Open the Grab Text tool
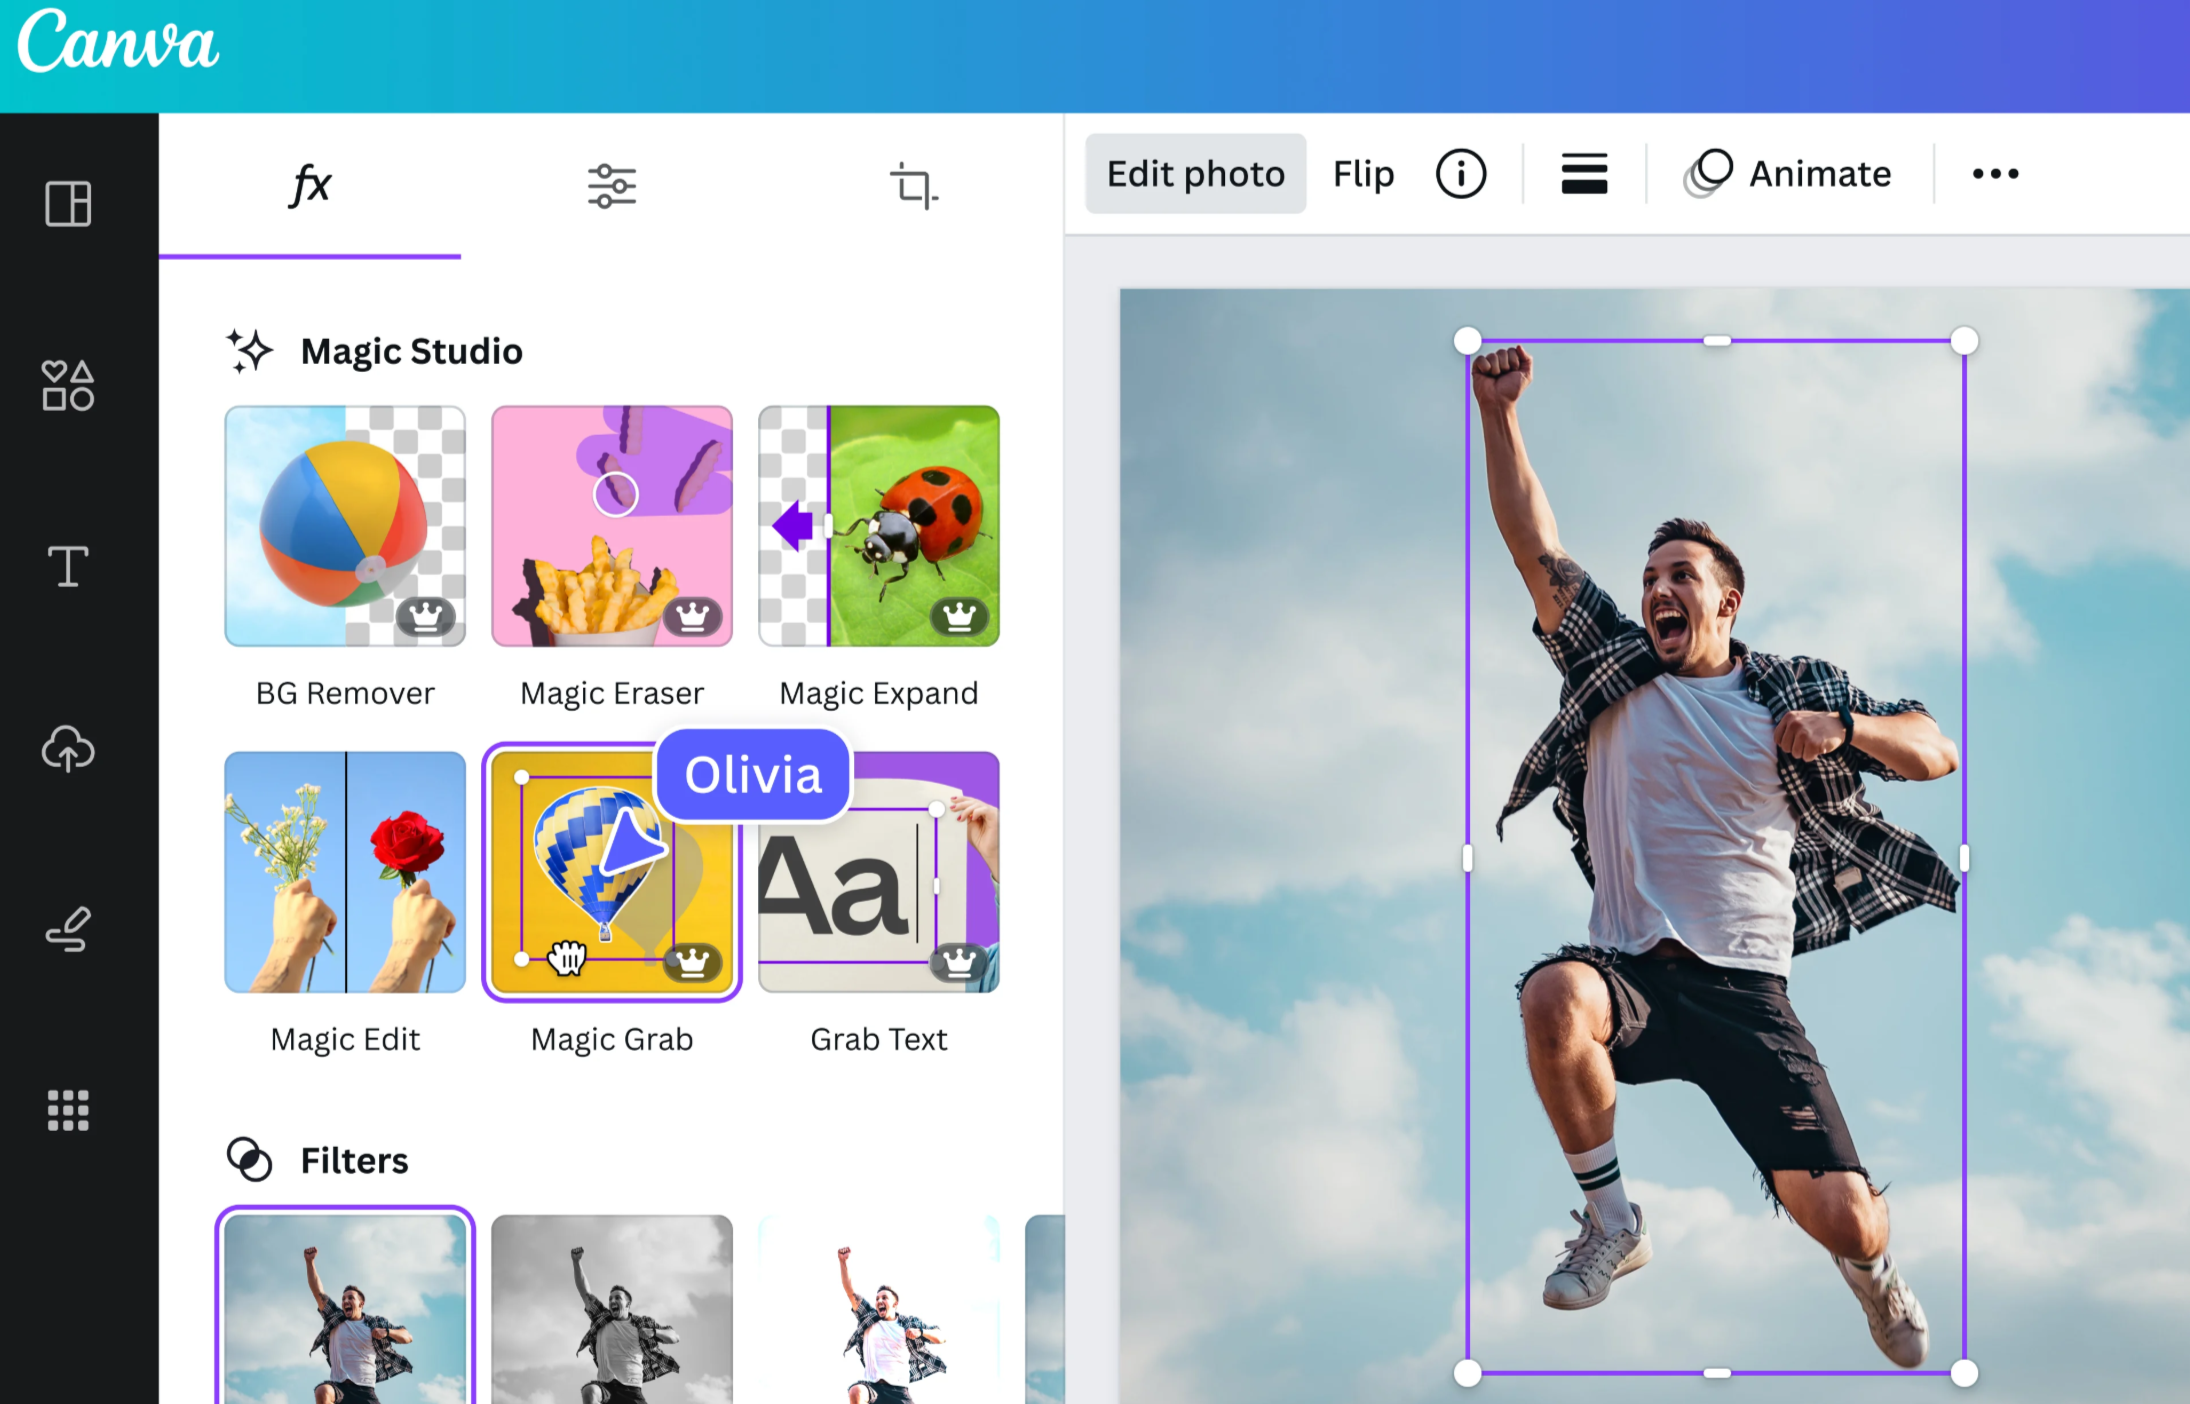This screenshot has height=1404, width=2190. (x=878, y=880)
